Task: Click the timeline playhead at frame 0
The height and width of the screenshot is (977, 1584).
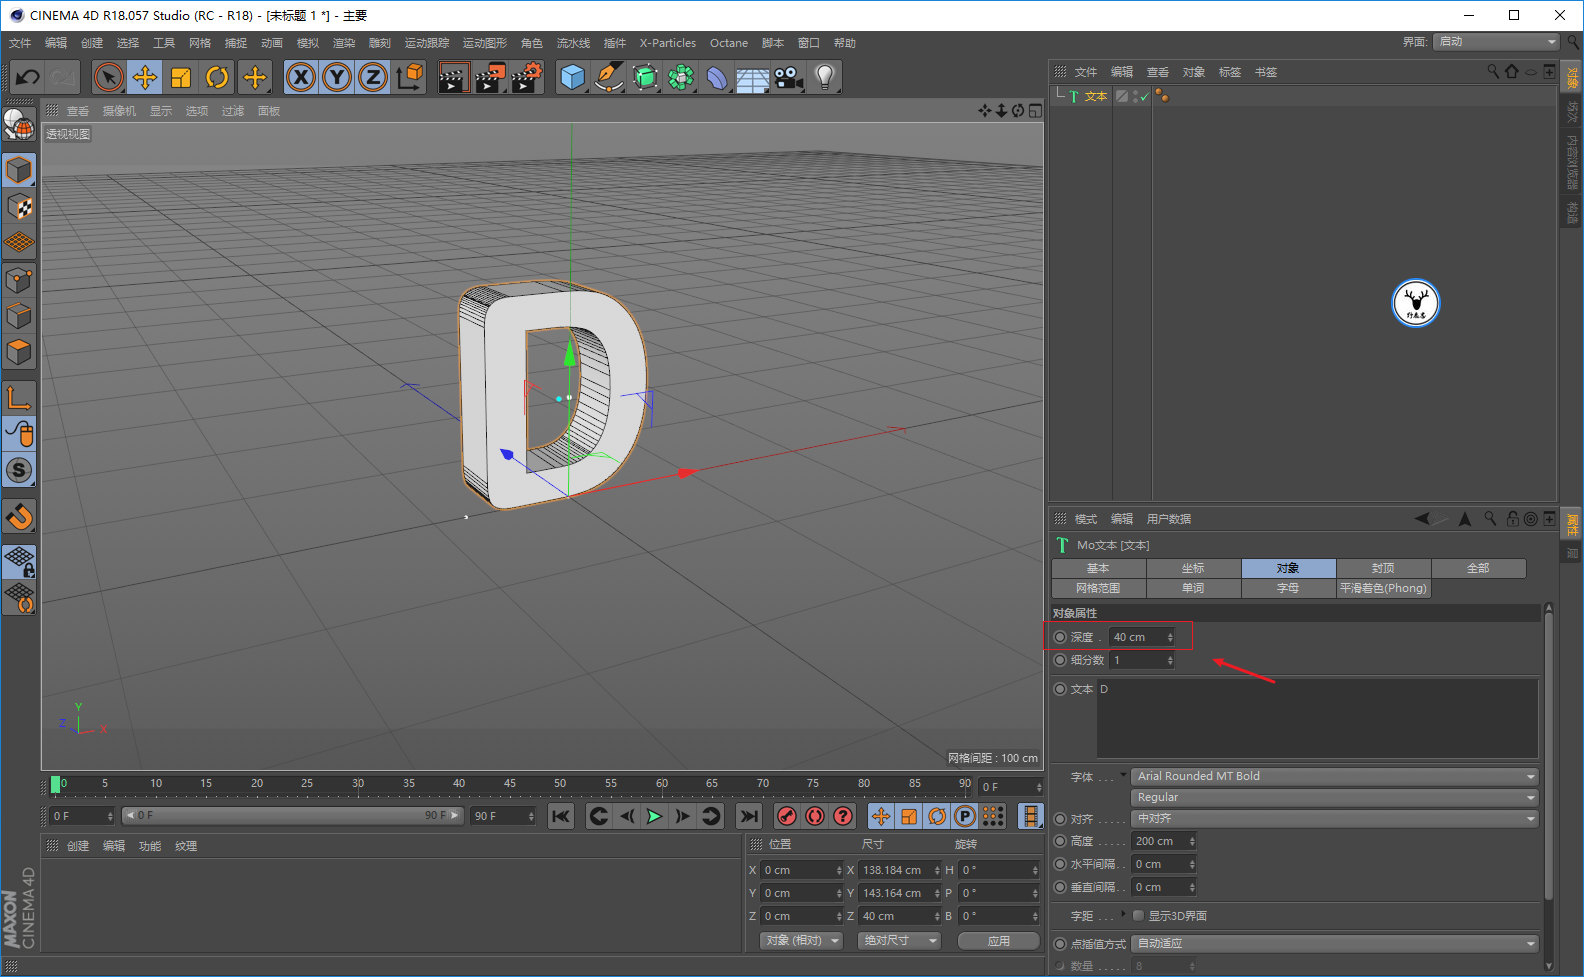Action: 56,785
